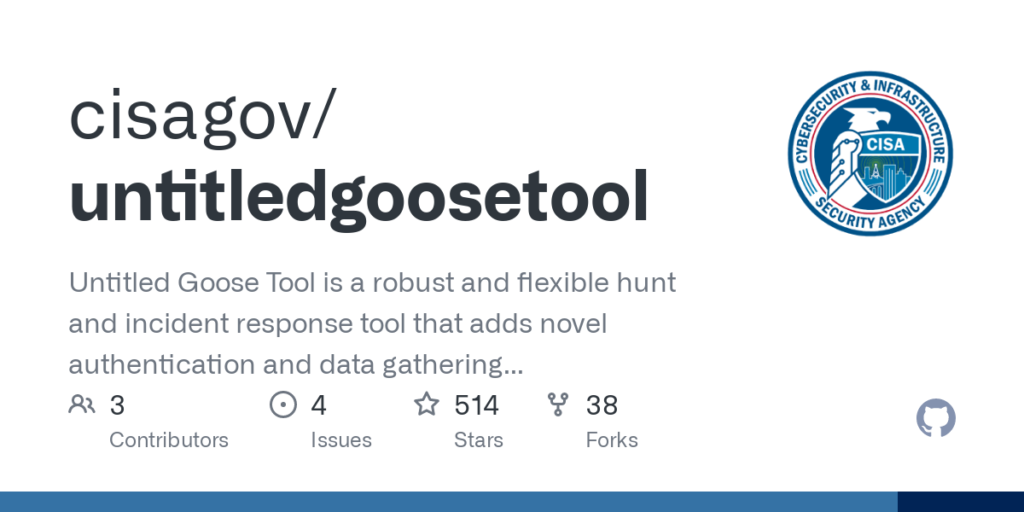Click the Stars star icon
This screenshot has height=512, width=1024.
point(427,405)
